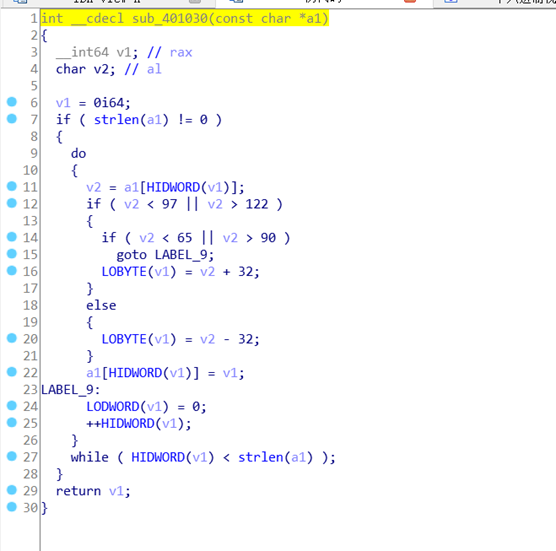Toggle breakpoint dot on line 6

point(12,102)
